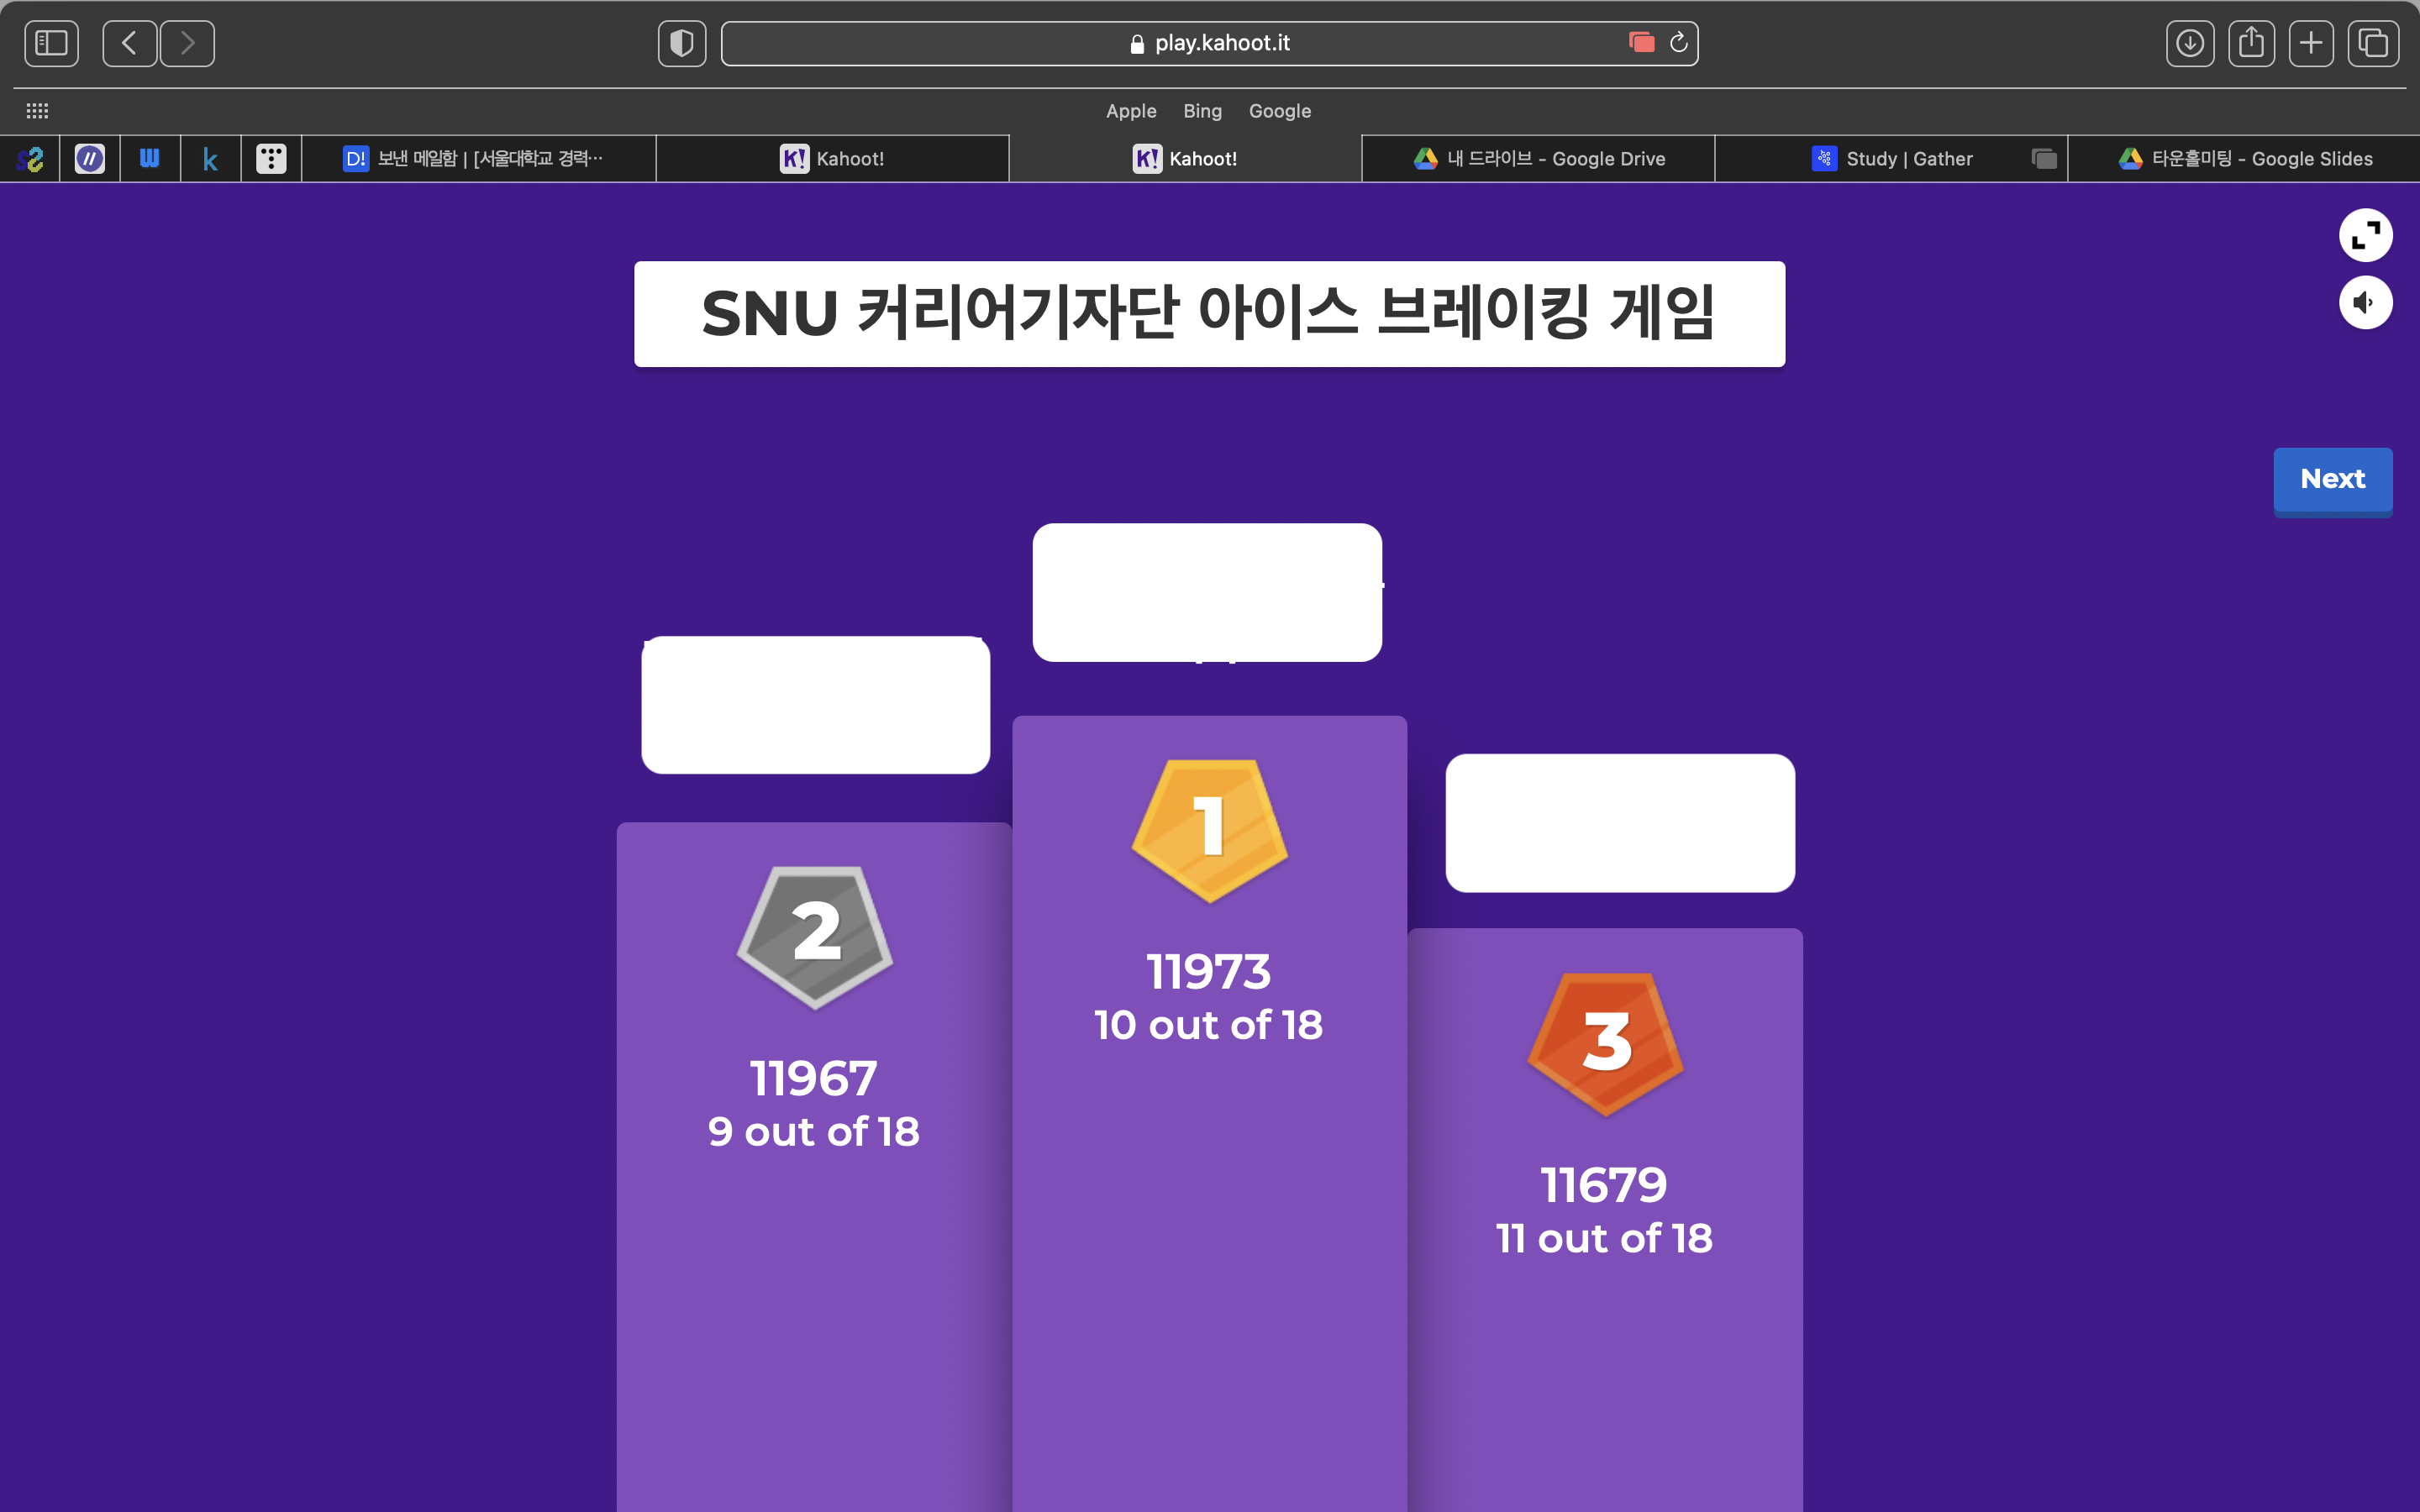The image size is (2420, 1512).
Task: Go forward using the forward arrow
Action: tap(187, 43)
